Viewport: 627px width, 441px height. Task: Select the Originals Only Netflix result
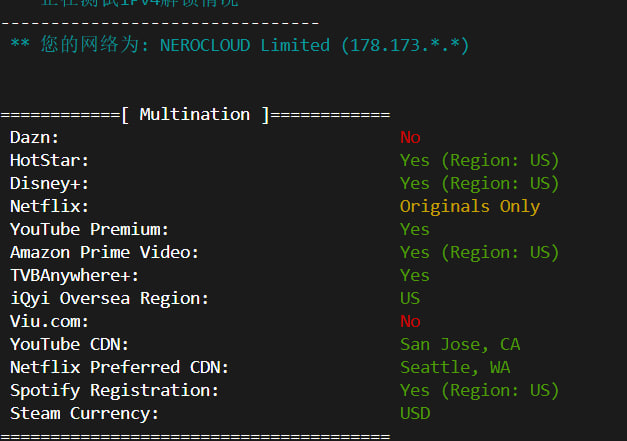(469, 207)
